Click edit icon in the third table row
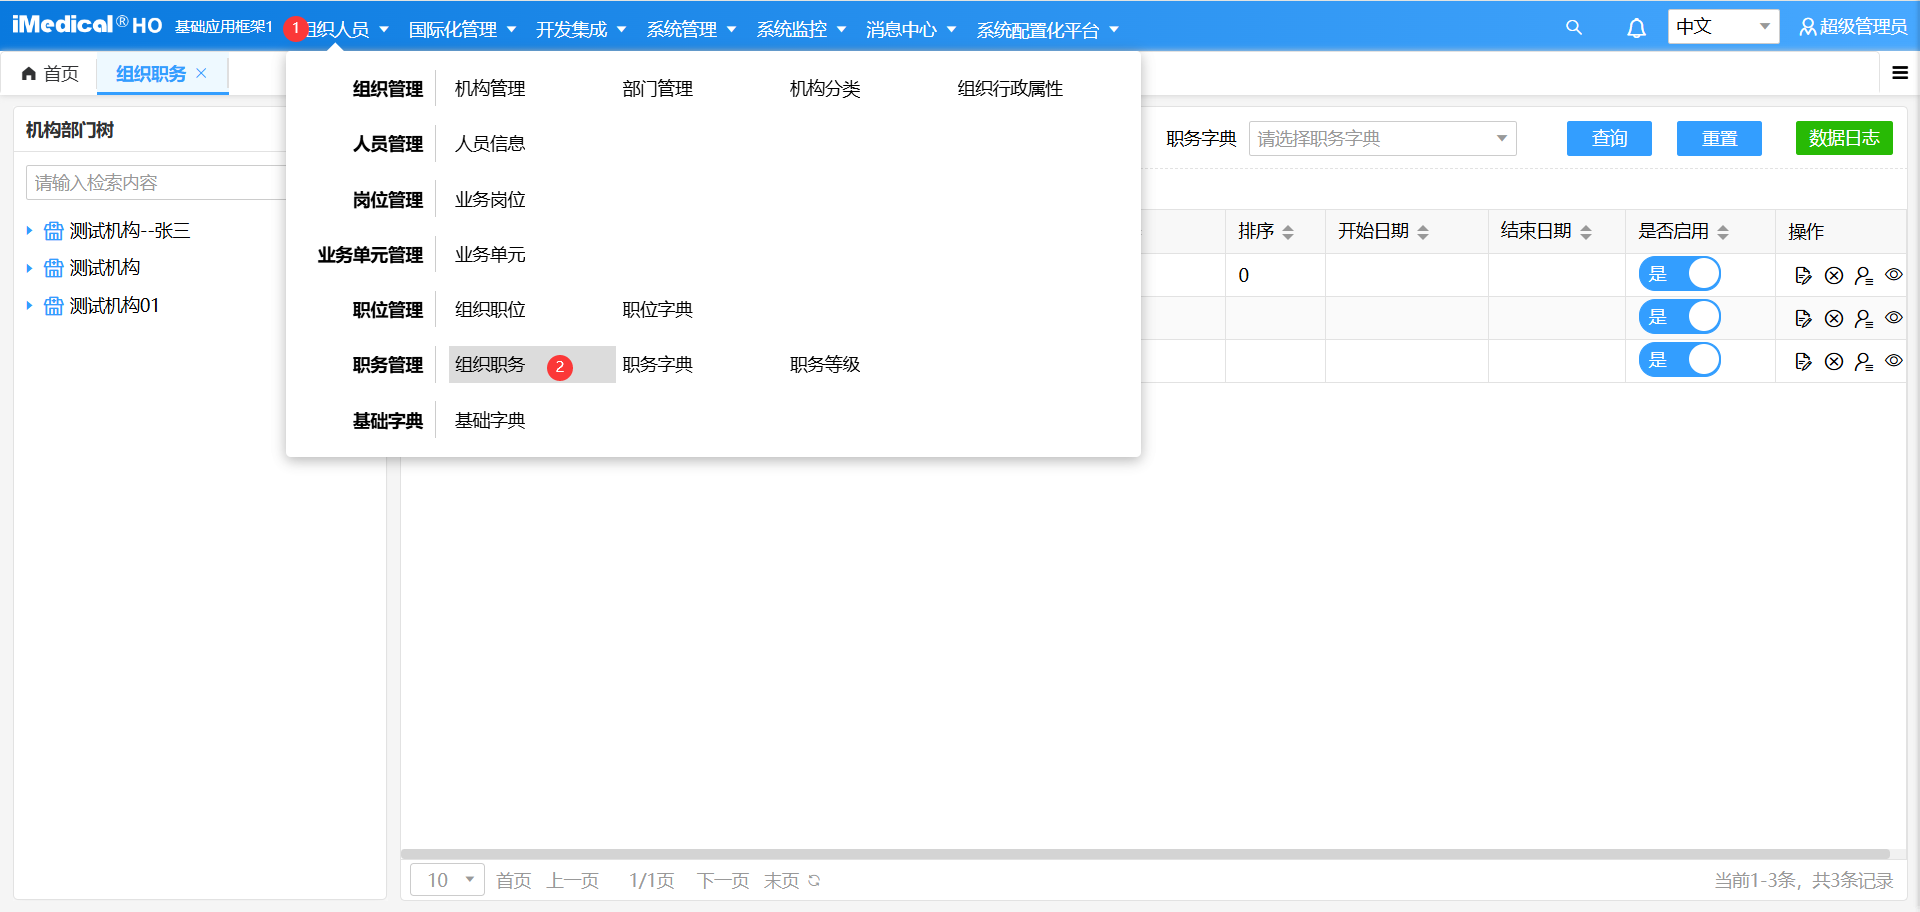Screen dimensions: 1920x912 click(x=1803, y=361)
